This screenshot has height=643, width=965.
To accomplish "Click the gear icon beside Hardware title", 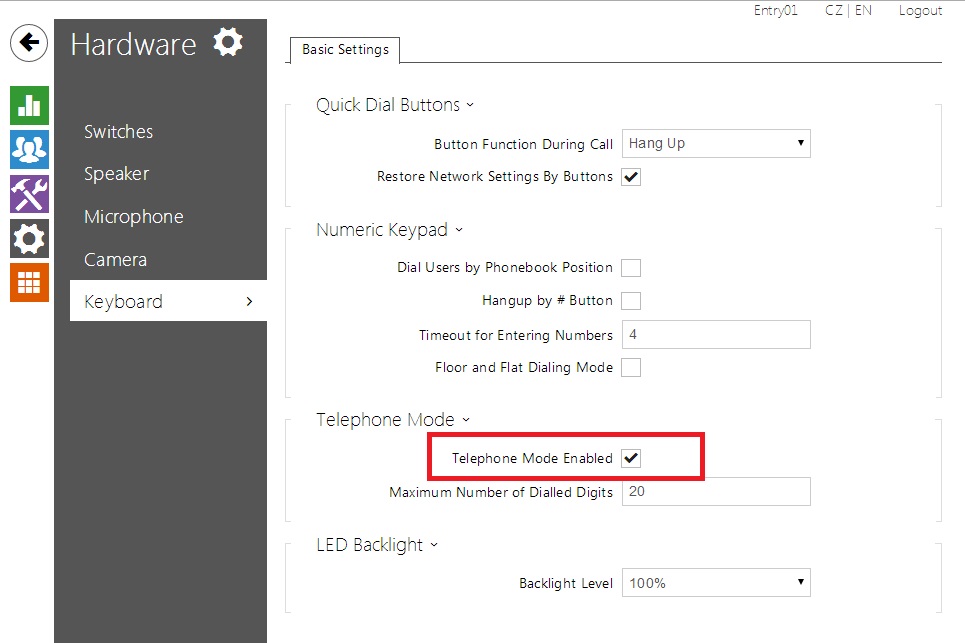I will pos(228,43).
